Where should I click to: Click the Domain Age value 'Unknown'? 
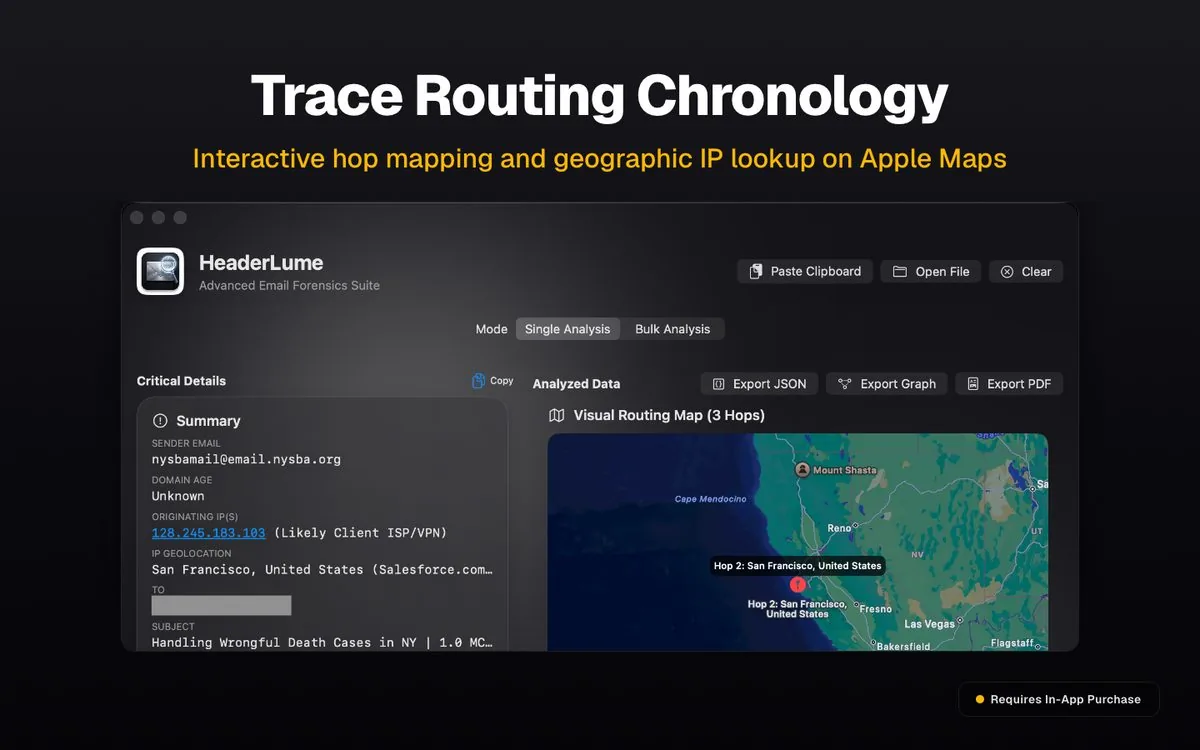click(x=178, y=496)
